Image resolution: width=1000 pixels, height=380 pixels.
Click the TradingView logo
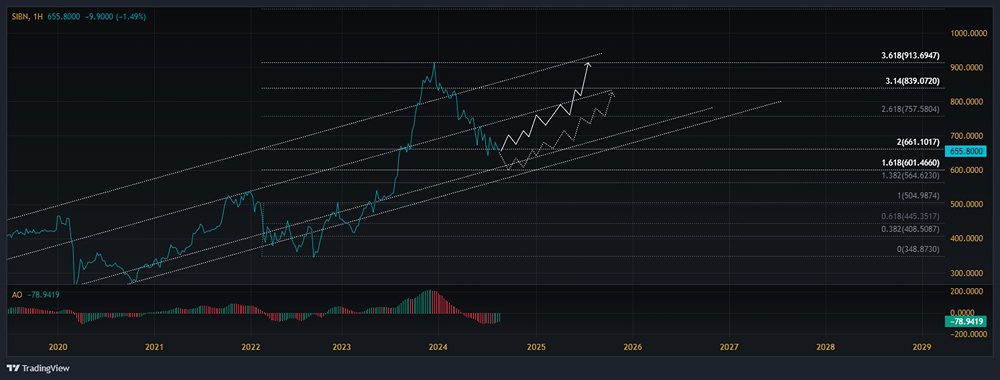tap(38, 369)
